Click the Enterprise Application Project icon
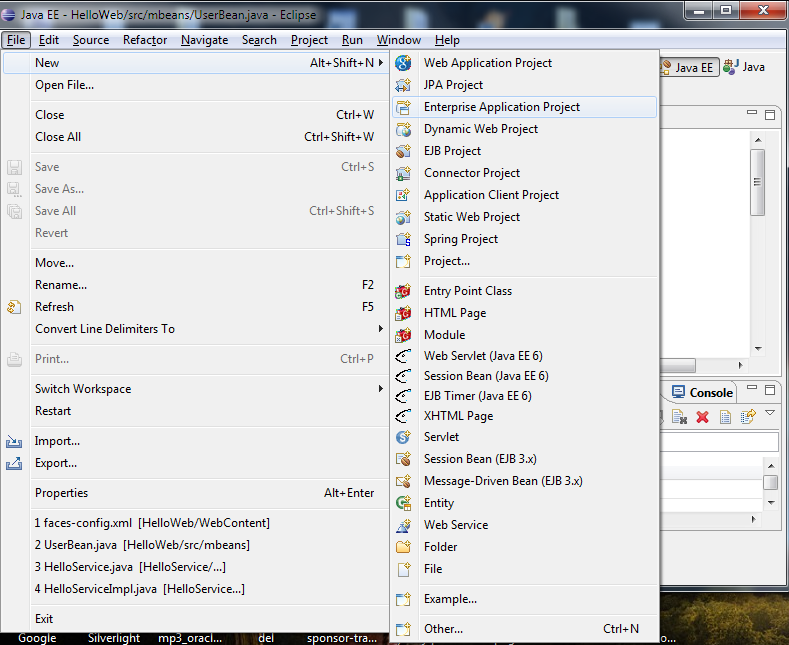Viewport: 789px width, 645px height. click(x=403, y=107)
